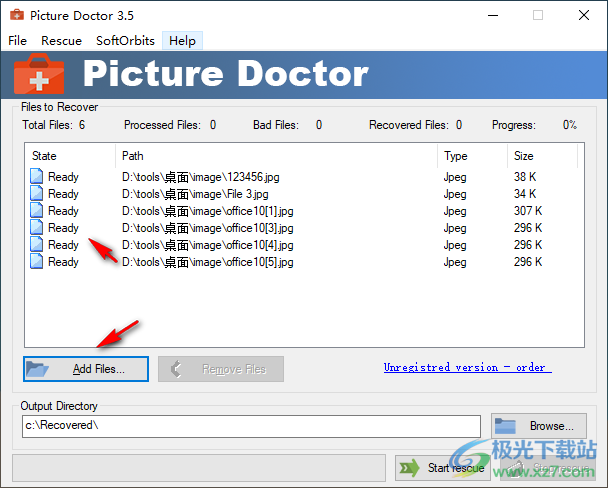Click Browse for output directory
This screenshot has height=488, width=608.
(539, 426)
